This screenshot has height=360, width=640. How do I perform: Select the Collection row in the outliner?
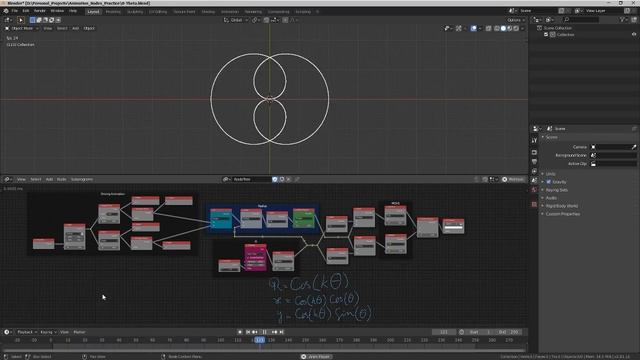565,35
